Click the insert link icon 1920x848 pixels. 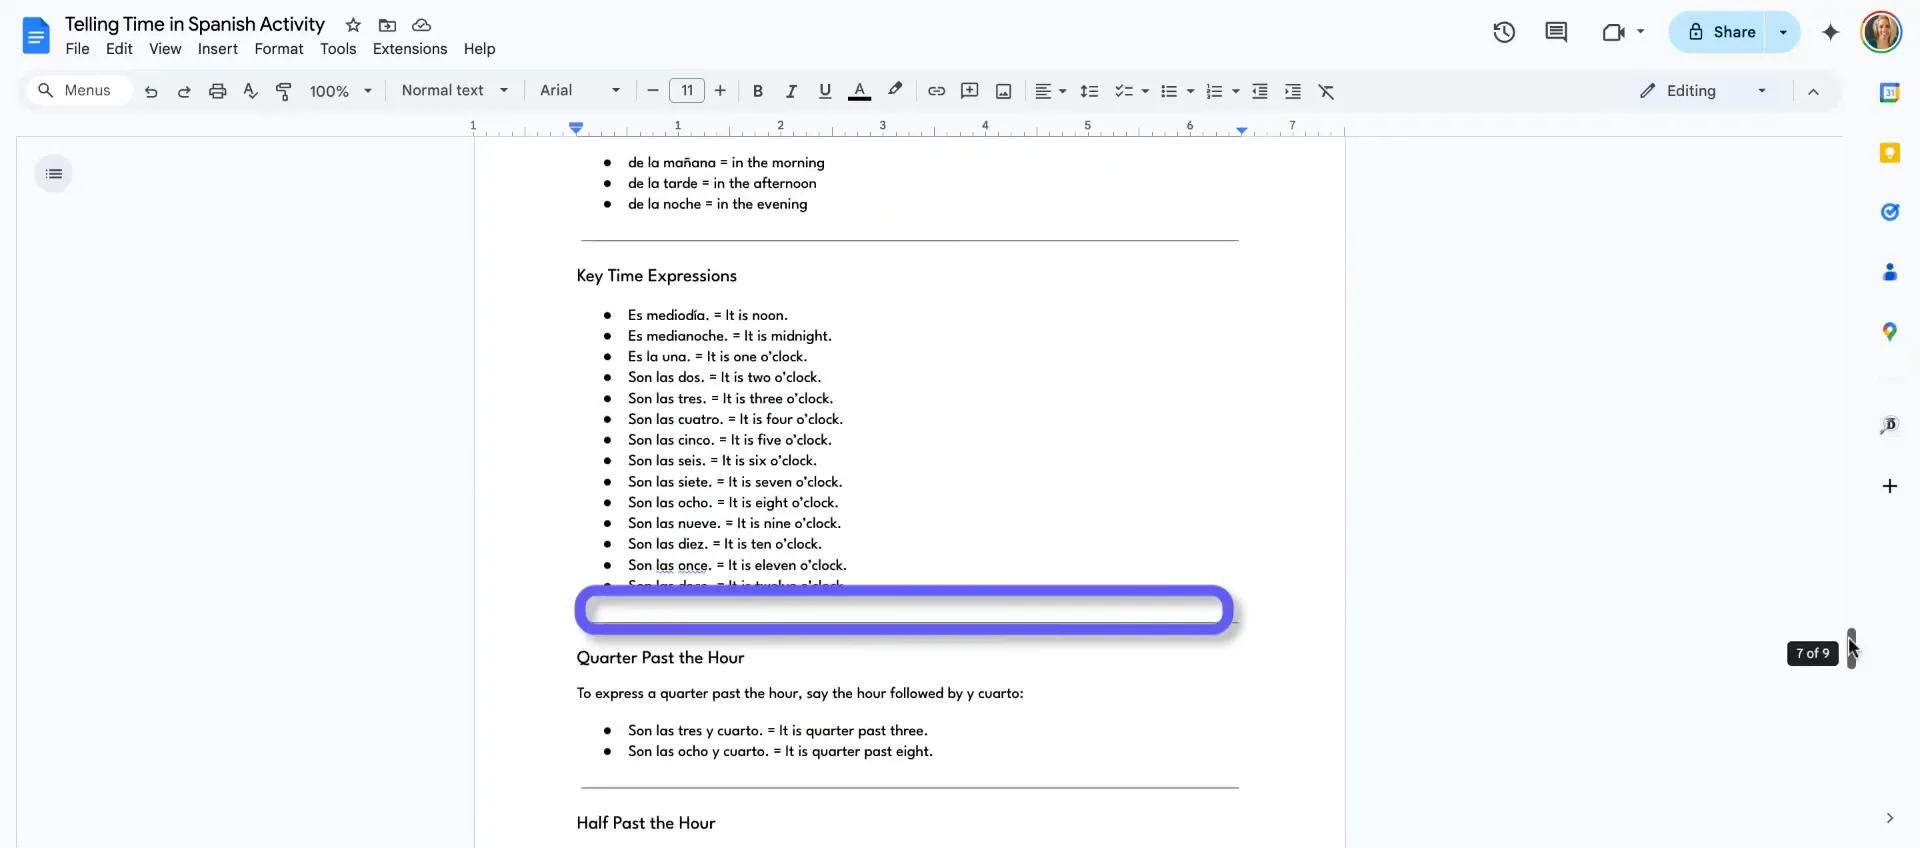936,91
